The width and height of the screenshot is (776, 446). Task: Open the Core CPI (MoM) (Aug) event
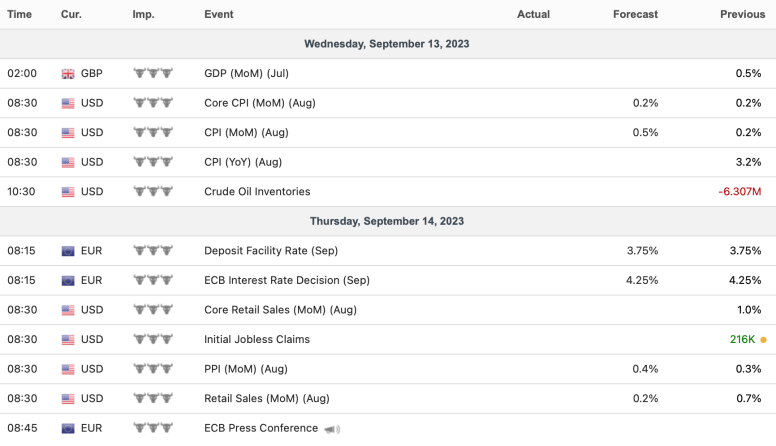click(260, 103)
